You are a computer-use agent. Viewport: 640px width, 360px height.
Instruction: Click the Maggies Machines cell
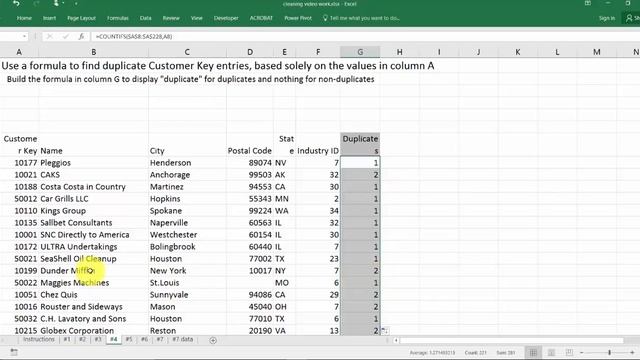pos(93,283)
